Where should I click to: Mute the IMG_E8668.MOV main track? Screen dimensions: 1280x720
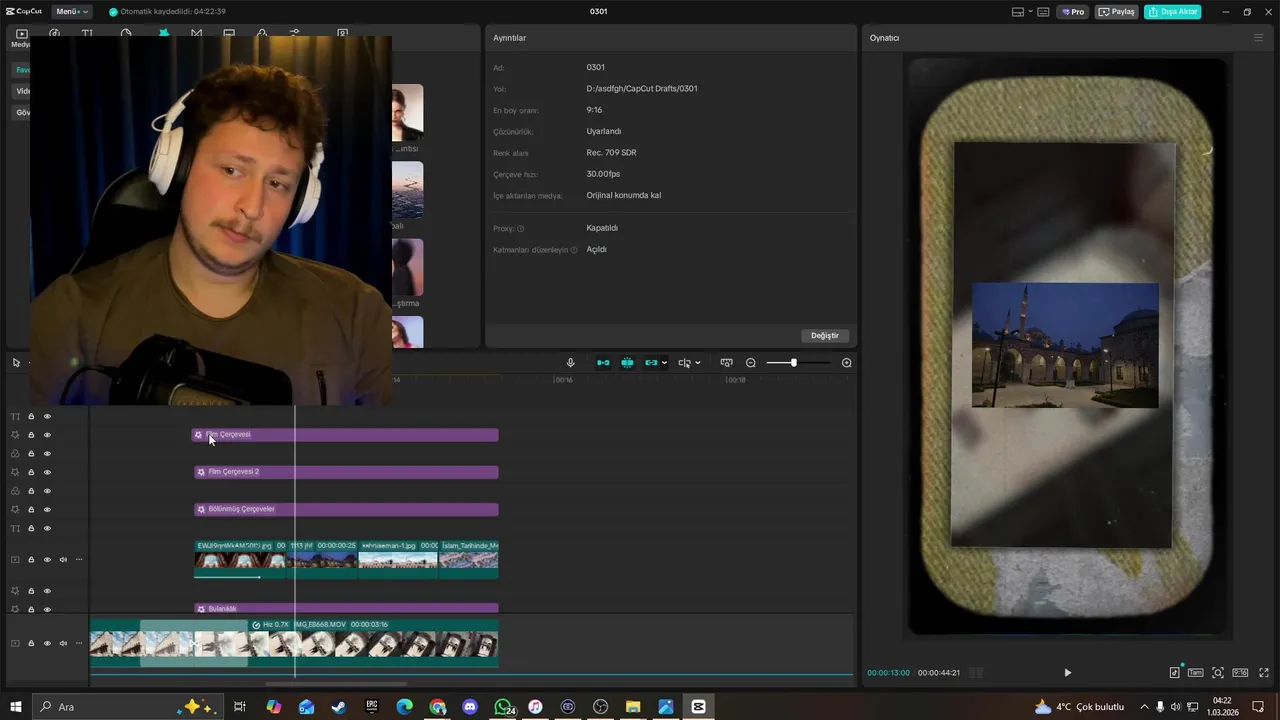(x=63, y=643)
